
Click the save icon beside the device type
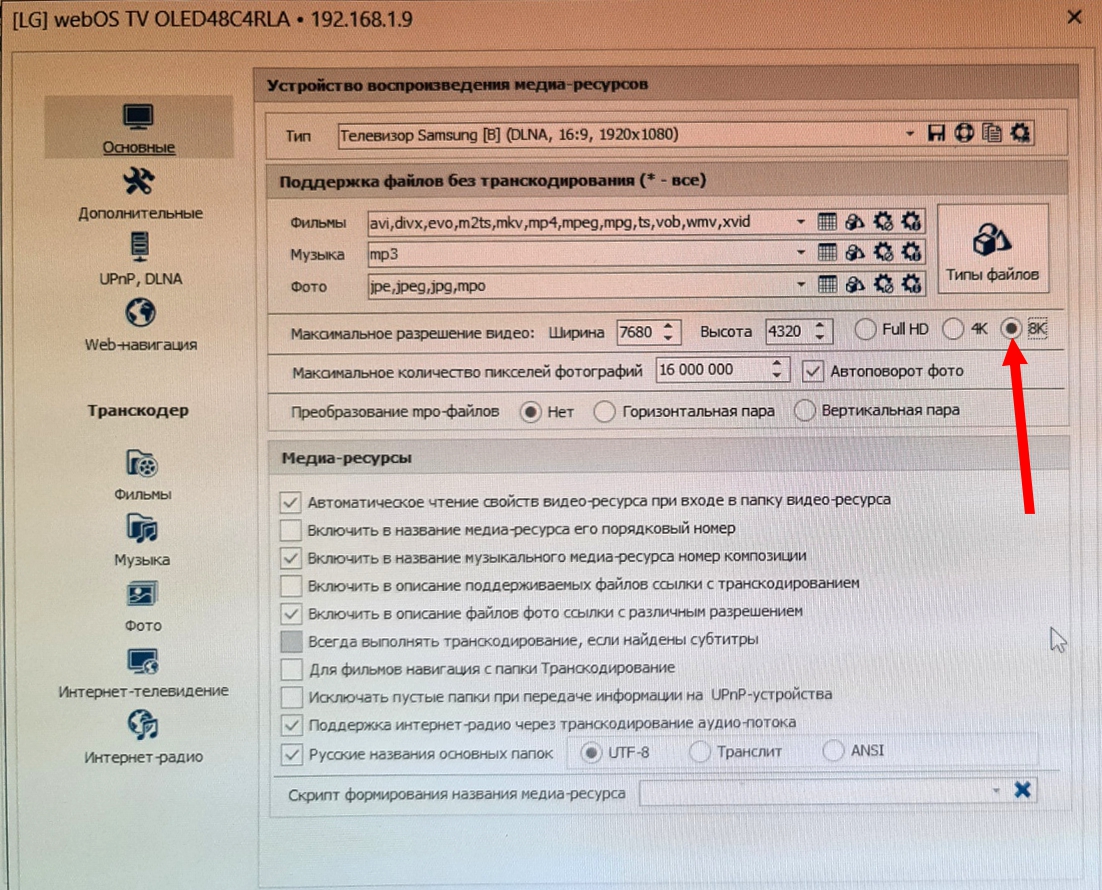(x=937, y=133)
